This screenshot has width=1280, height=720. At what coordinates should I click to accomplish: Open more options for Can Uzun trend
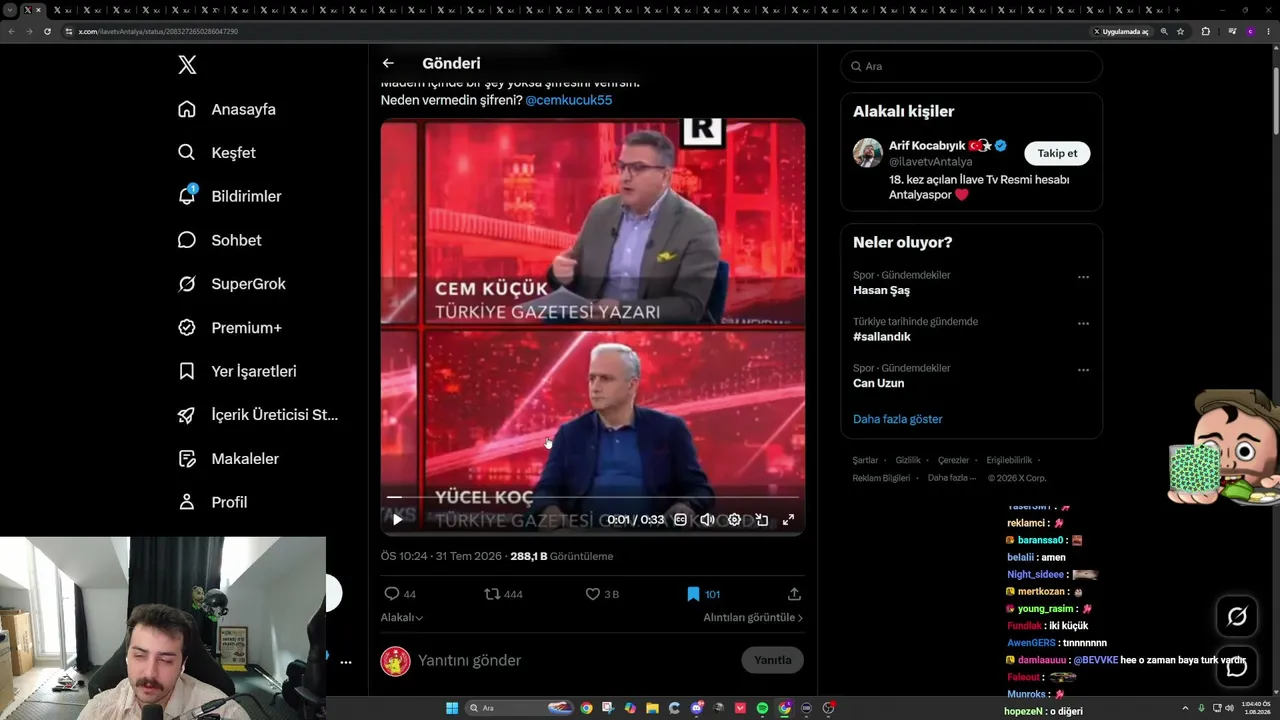(x=1083, y=370)
